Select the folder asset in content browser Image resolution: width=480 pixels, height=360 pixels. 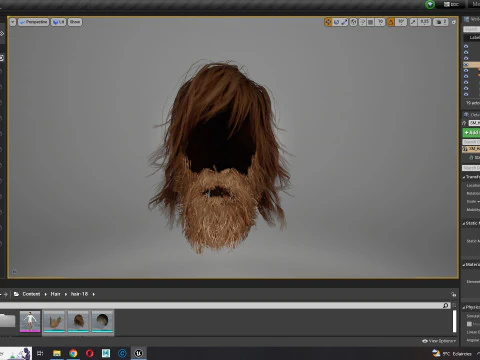pos(7,321)
